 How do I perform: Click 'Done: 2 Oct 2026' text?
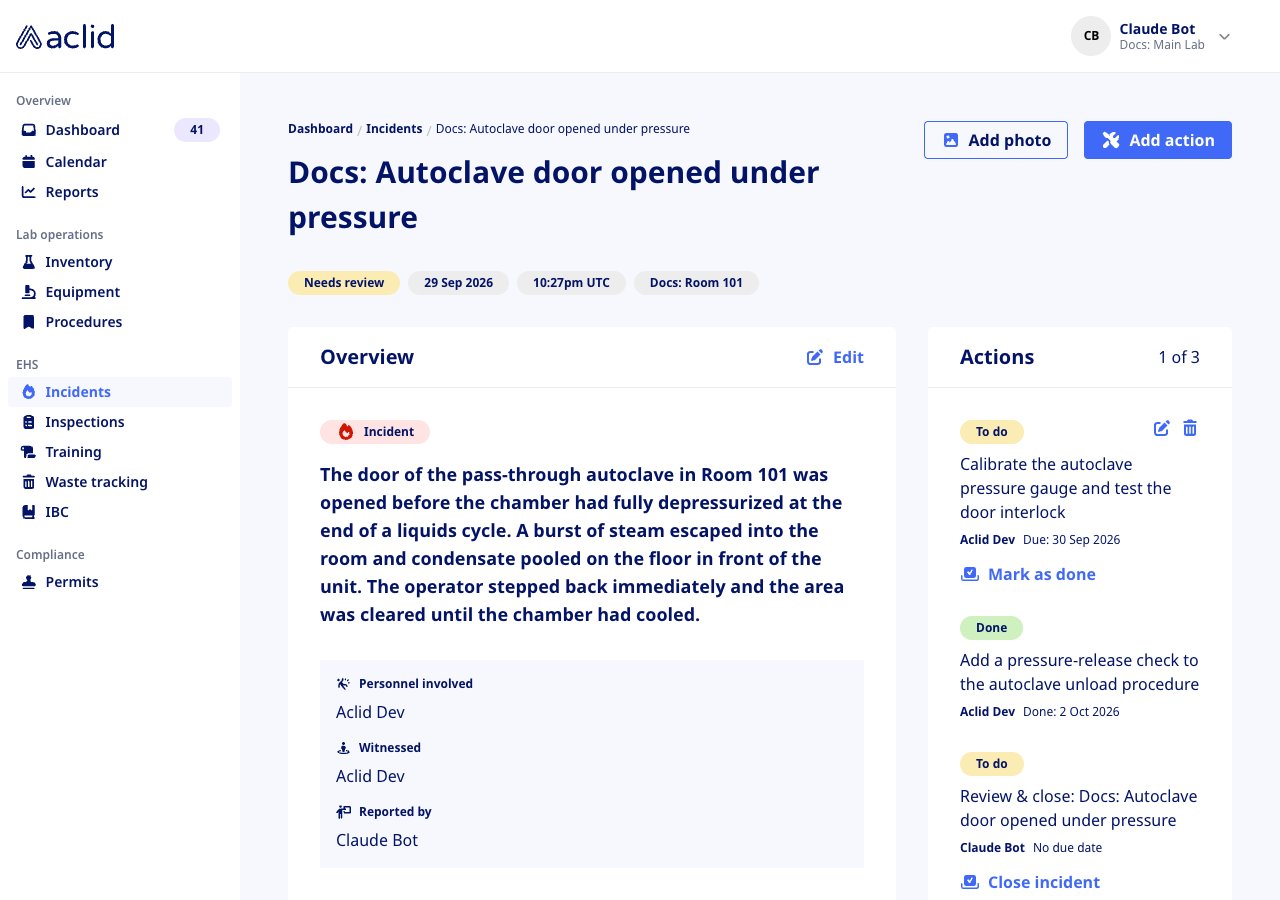1071,712
